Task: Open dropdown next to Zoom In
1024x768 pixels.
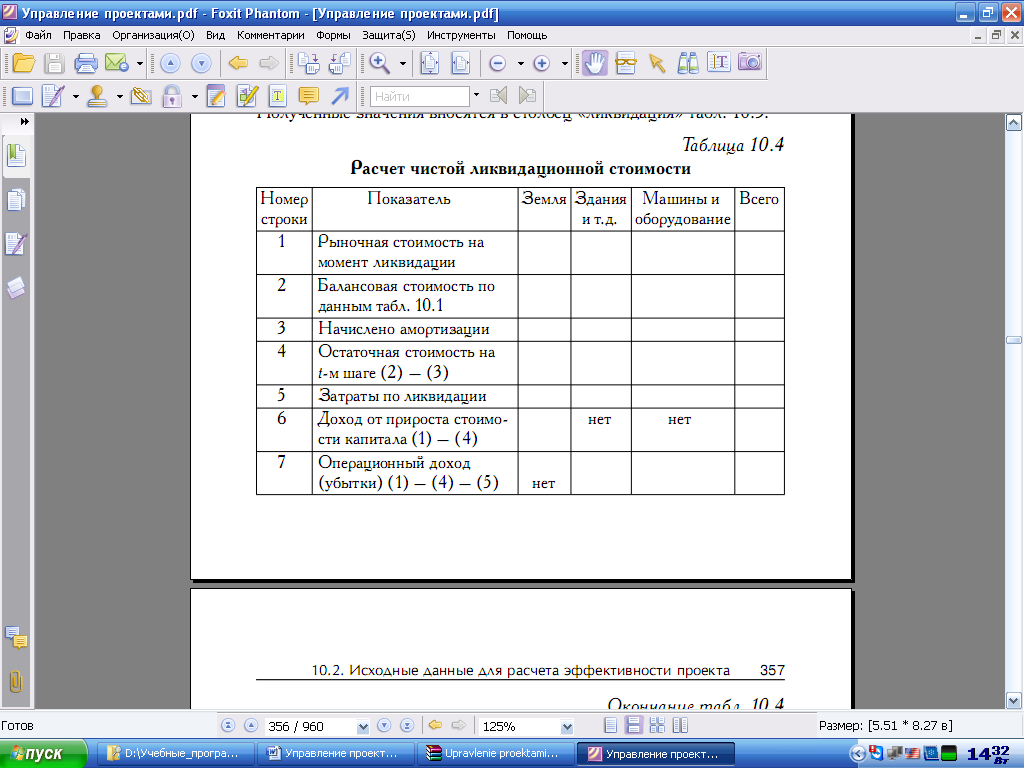Action: [x=564, y=63]
